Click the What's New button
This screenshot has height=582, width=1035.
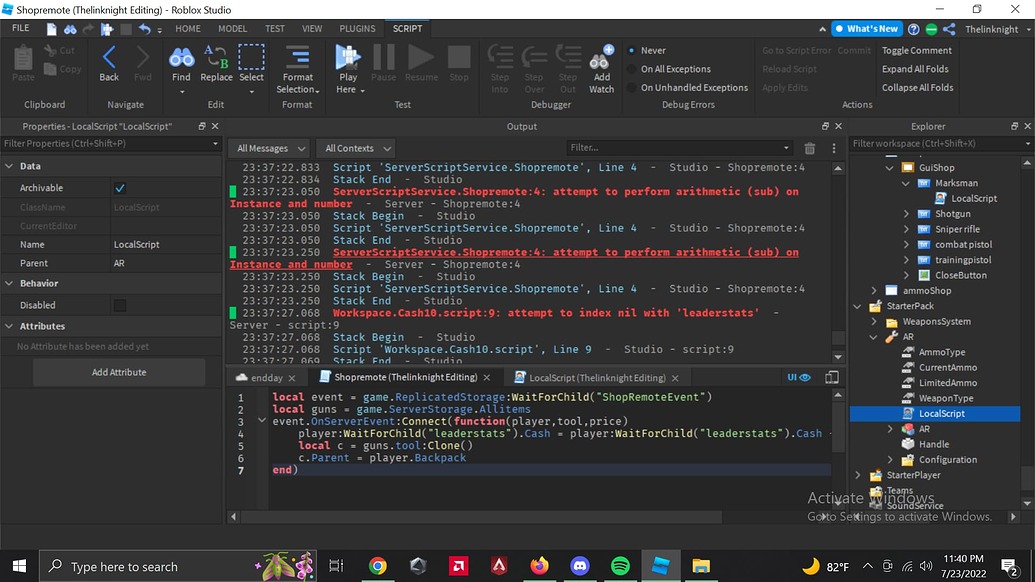(x=866, y=29)
